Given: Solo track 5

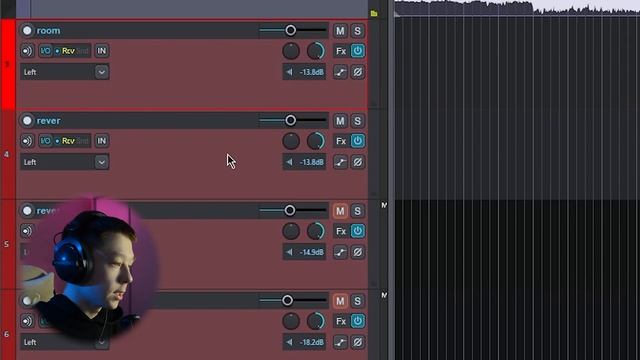Looking at the screenshot, I should pos(358,211).
